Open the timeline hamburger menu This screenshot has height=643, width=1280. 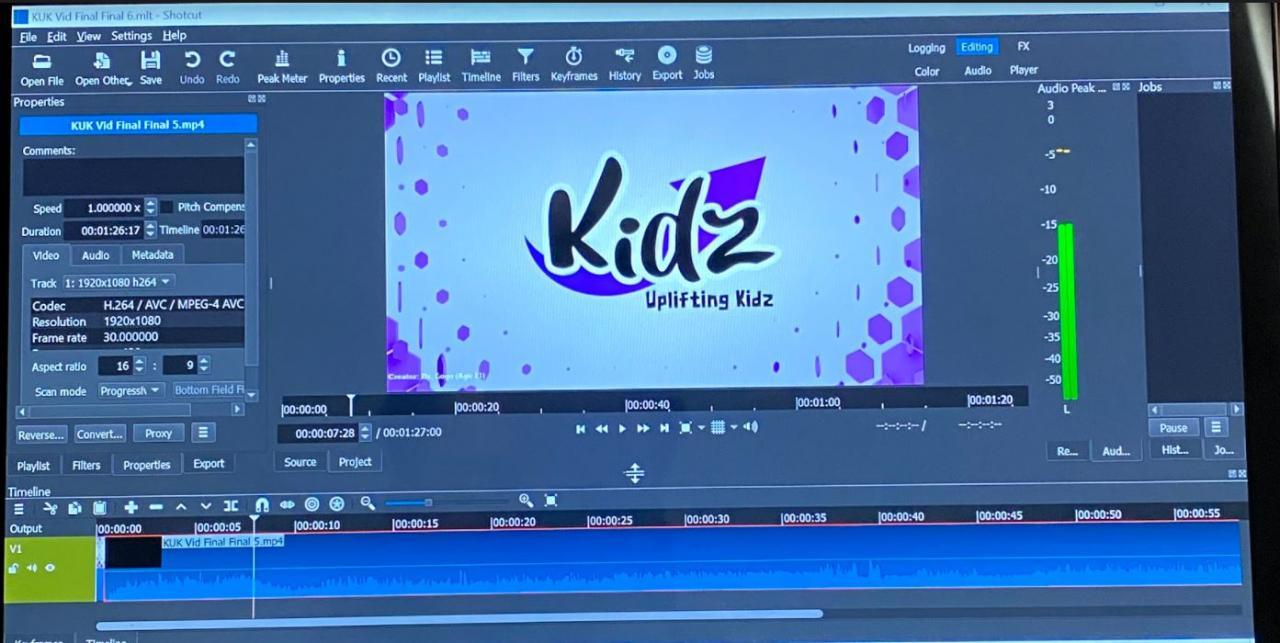click(18, 507)
